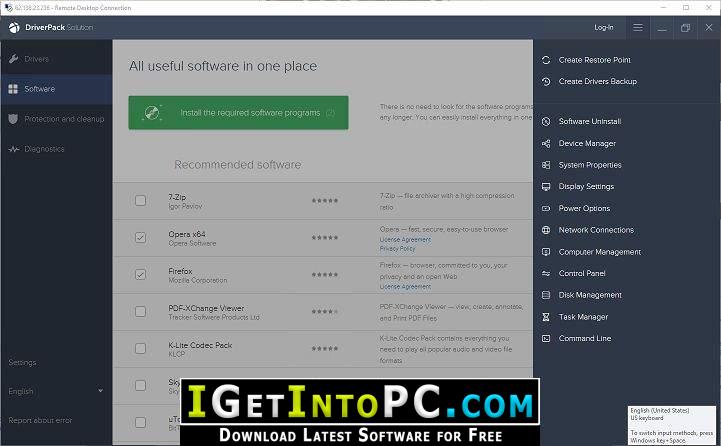This screenshot has width=721, height=446.
Task: Click the Command Line icon
Action: coord(546,339)
